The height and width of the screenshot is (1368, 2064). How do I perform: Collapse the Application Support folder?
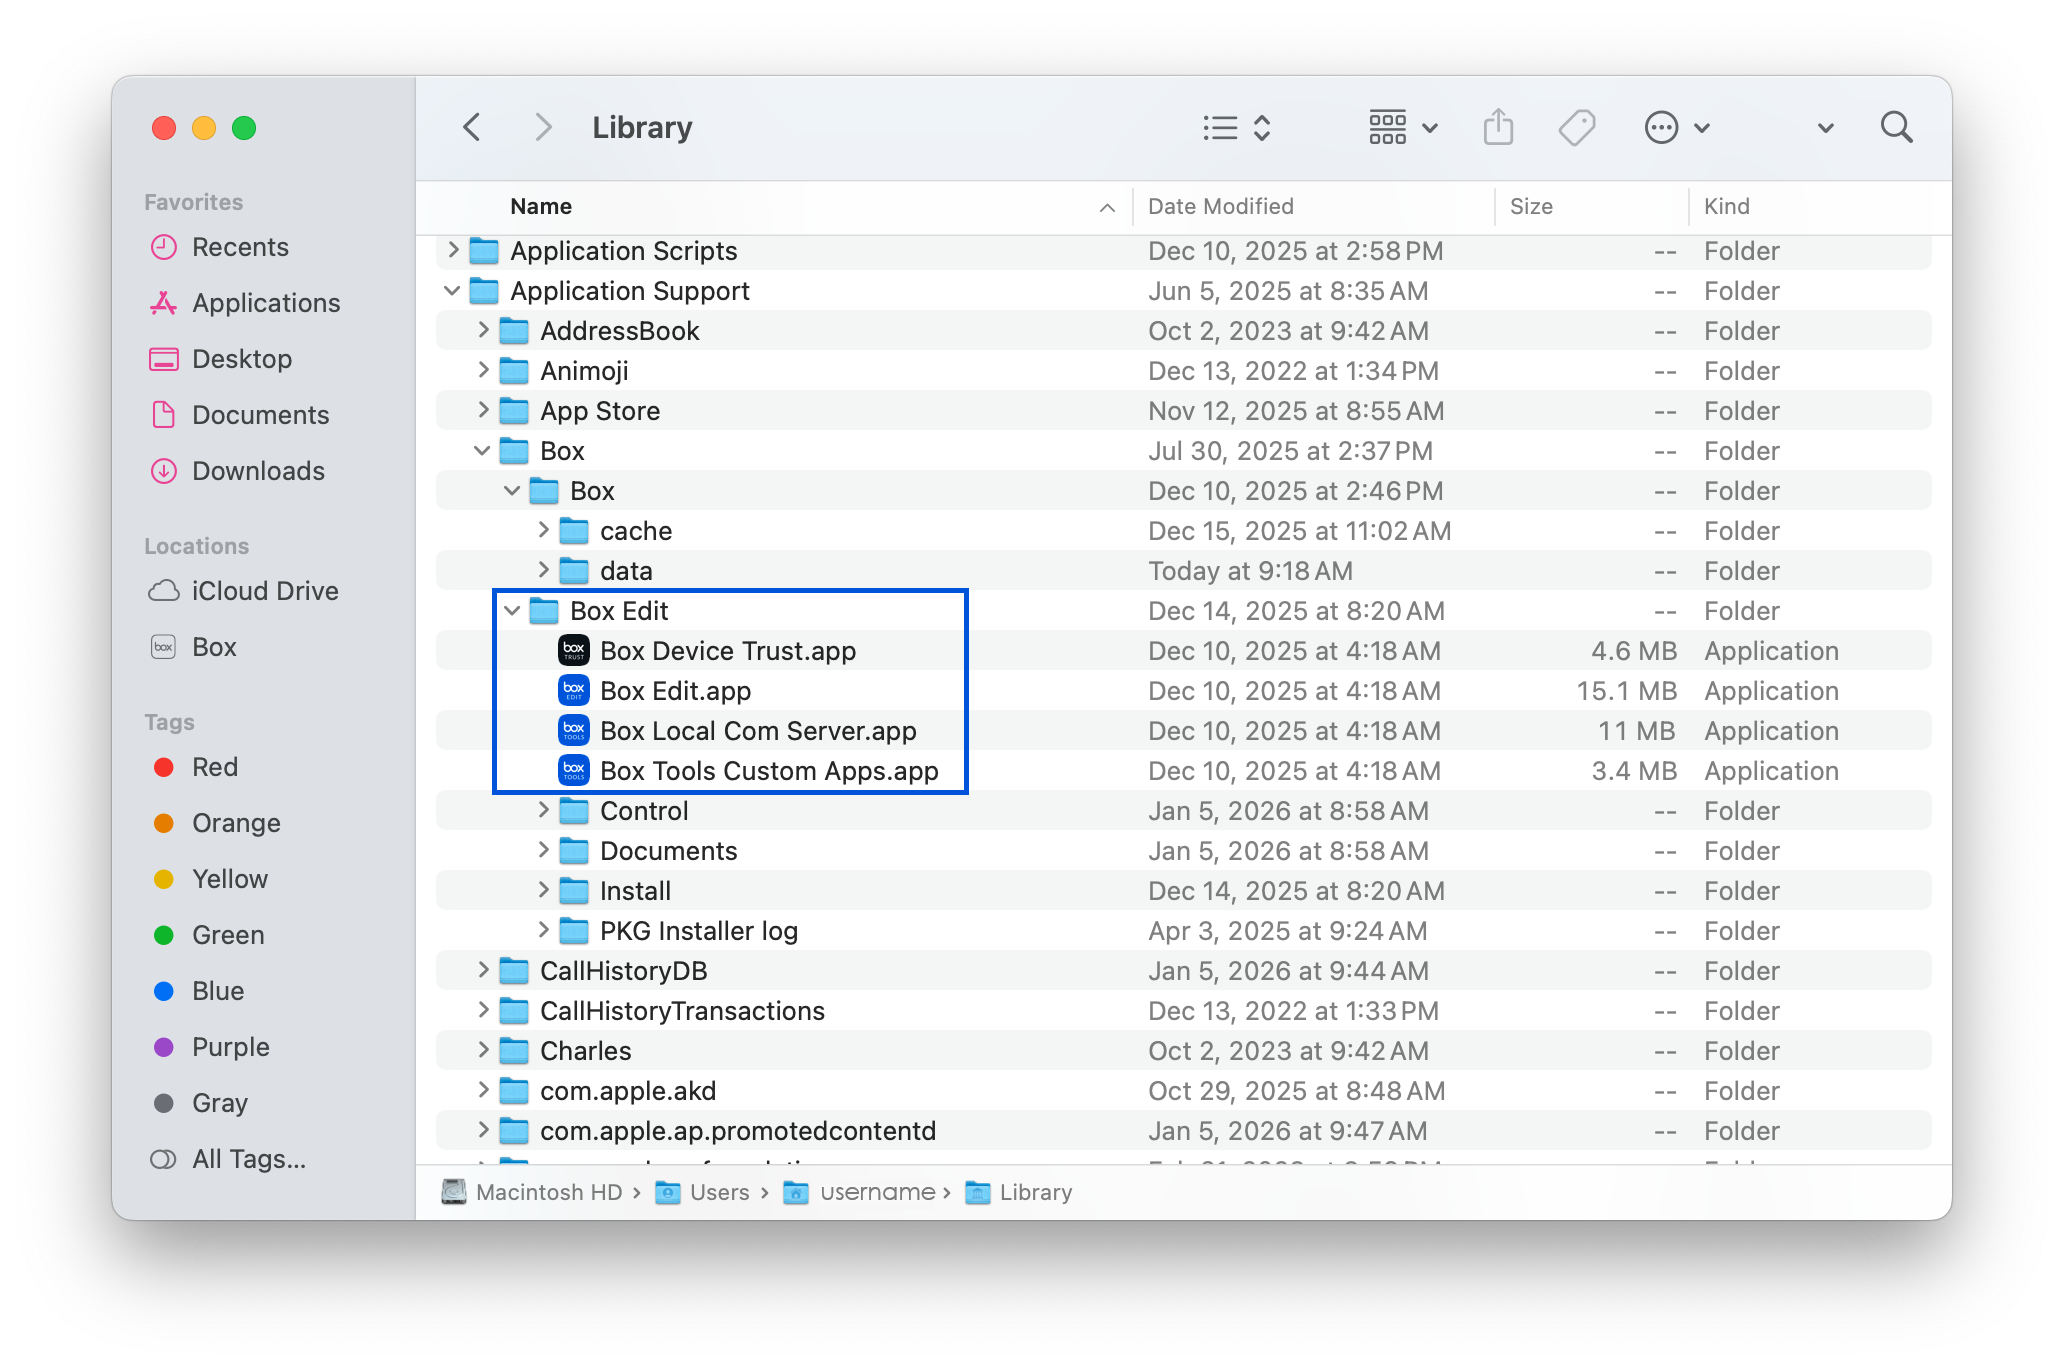click(452, 291)
